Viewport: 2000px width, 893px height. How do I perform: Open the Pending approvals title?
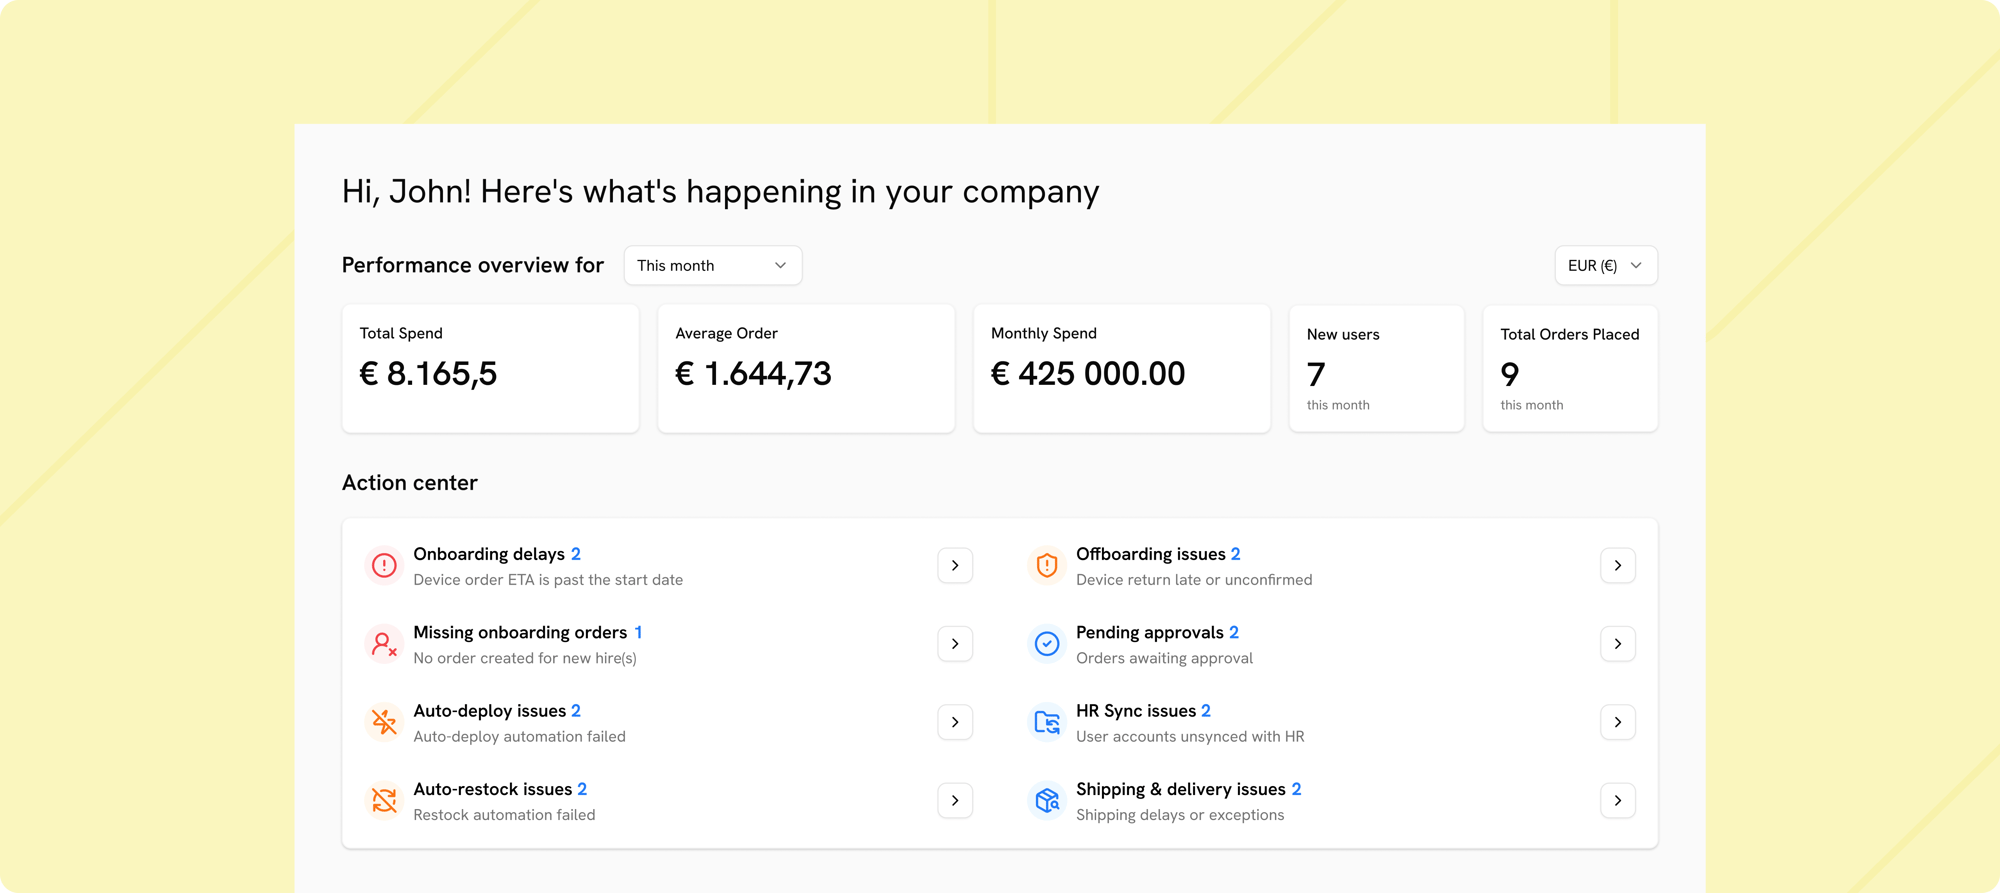(1150, 632)
